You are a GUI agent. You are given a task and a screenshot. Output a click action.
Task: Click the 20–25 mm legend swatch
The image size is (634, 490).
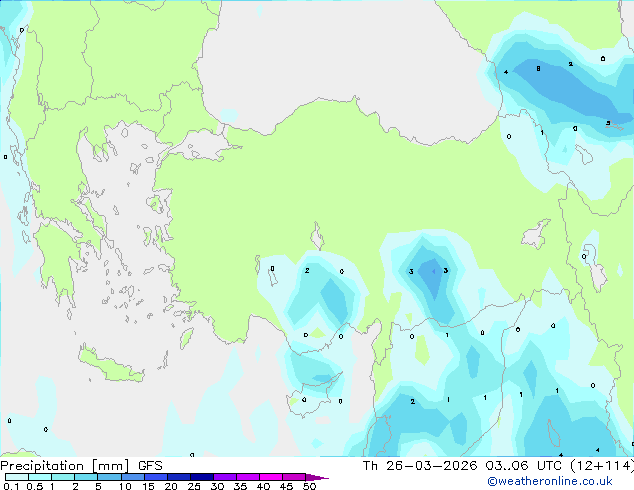(x=178, y=477)
